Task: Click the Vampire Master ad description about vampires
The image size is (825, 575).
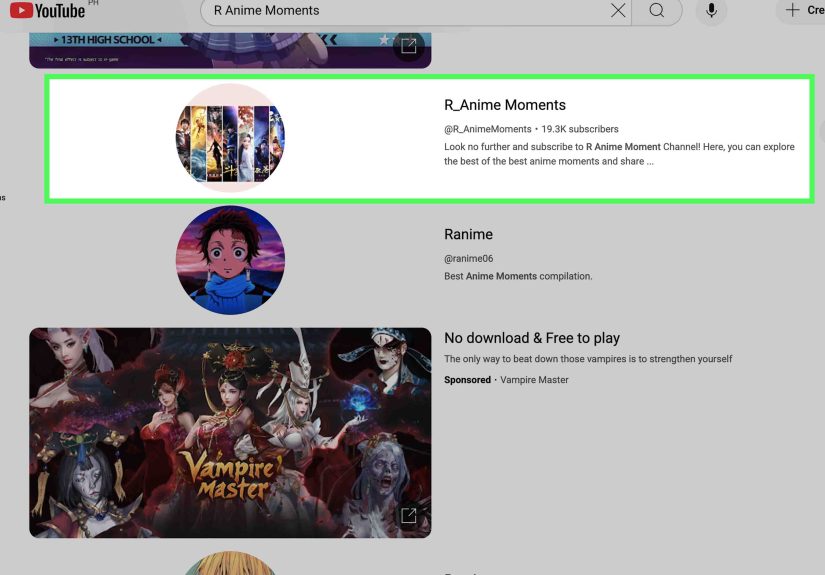Action: [x=588, y=359]
